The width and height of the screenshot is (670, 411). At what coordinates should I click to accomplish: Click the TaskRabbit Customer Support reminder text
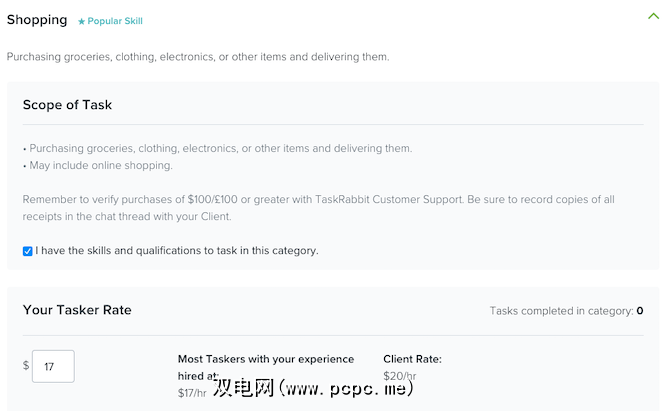318,199
